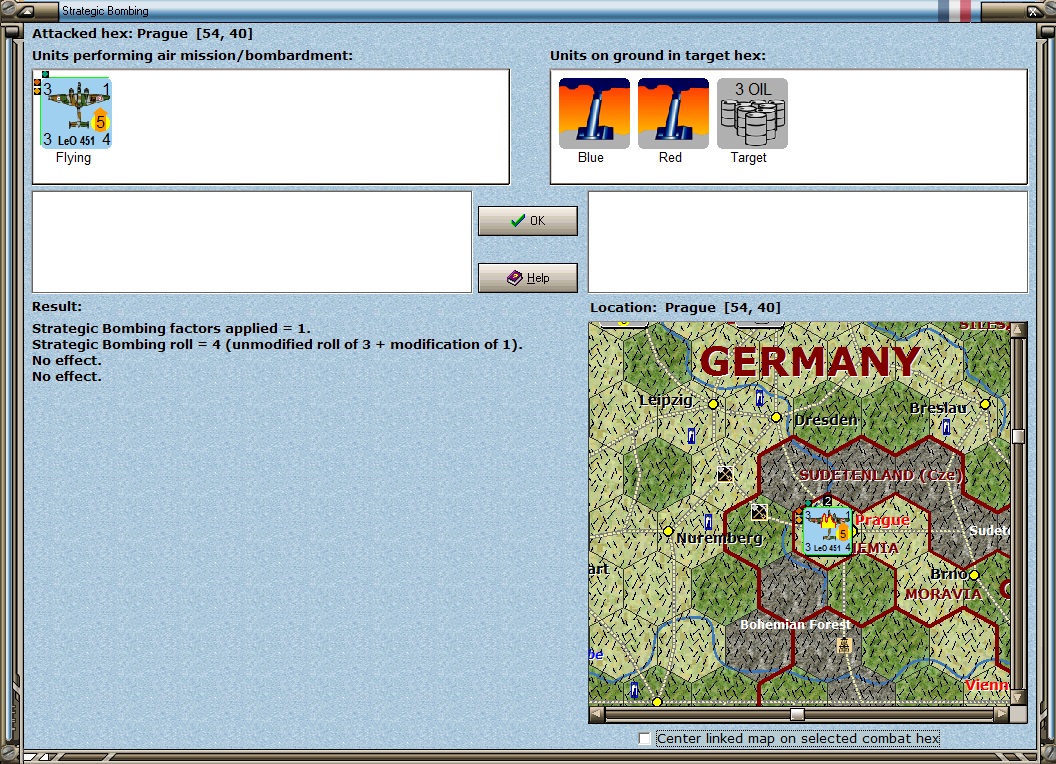Click the LeO 451 unit on the Prague map hex
This screenshot has width=1056, height=764.
tap(827, 531)
